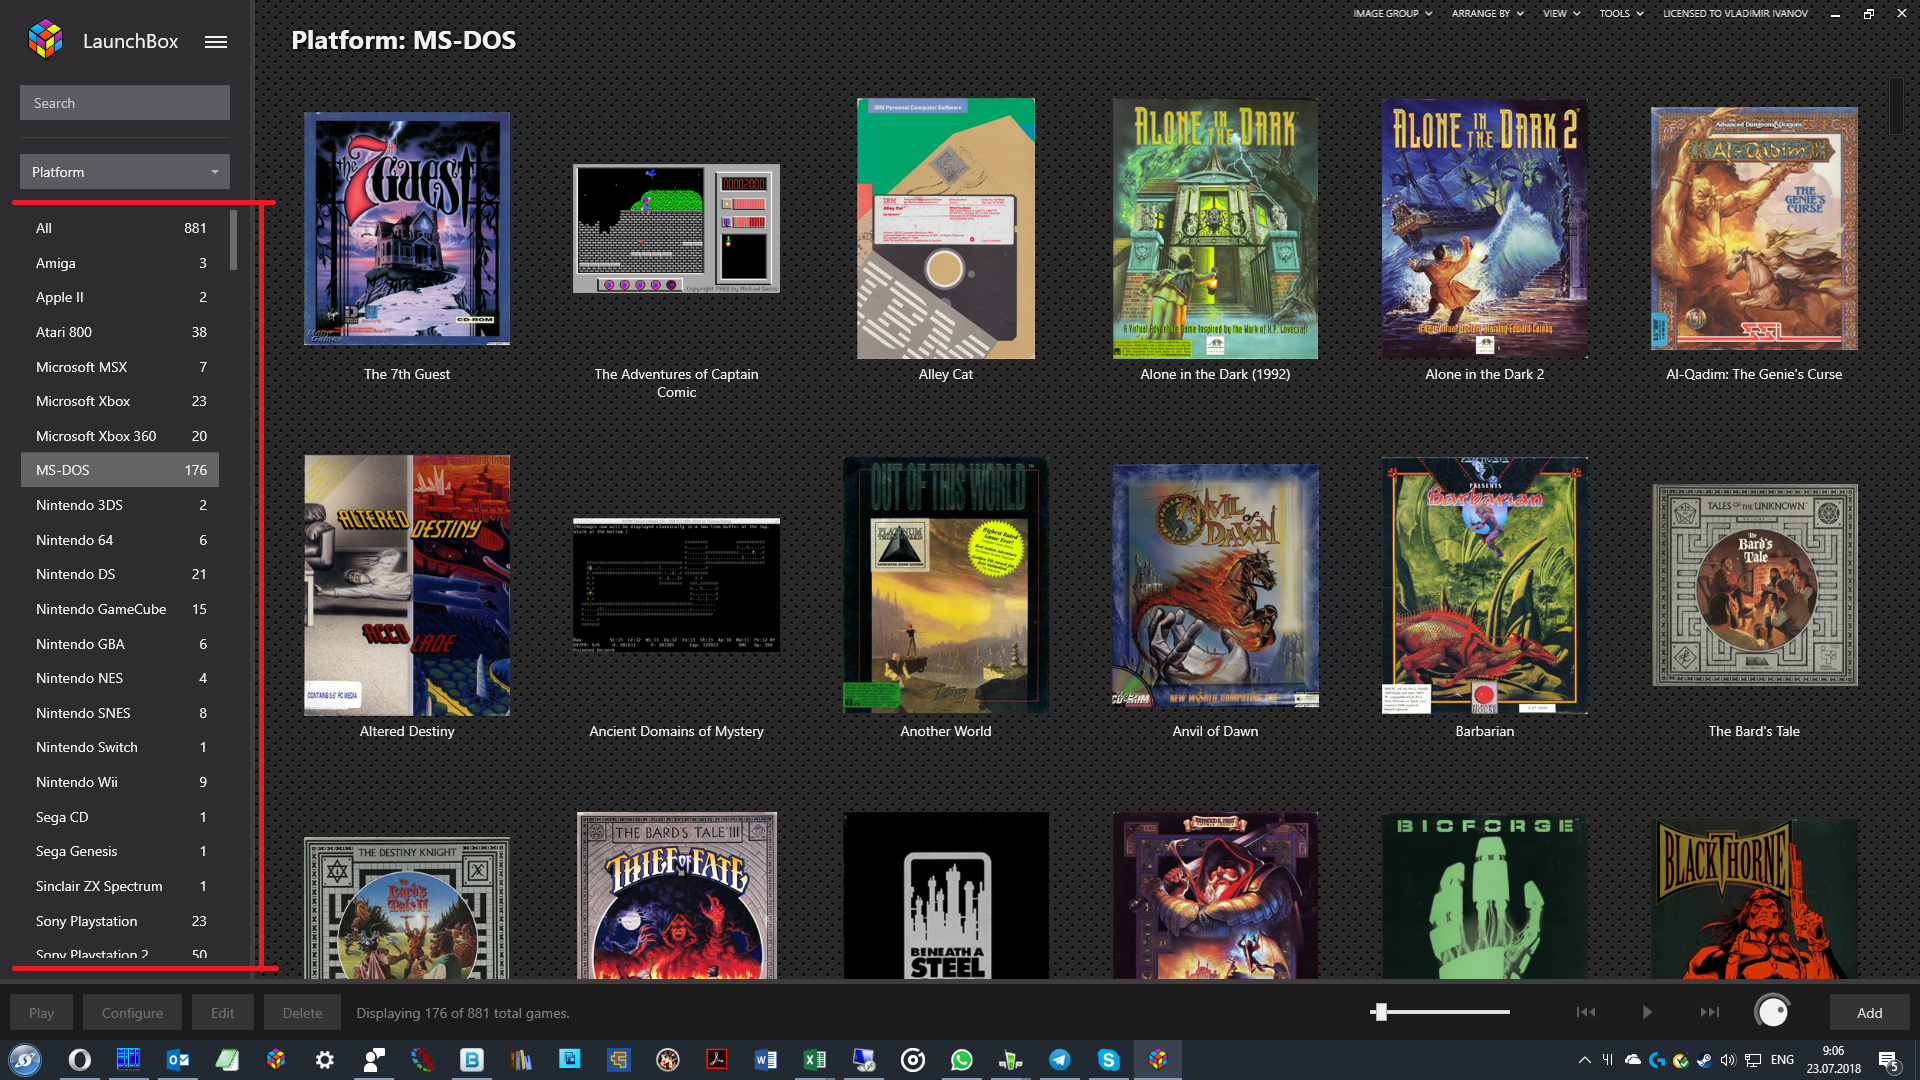Select the Nintendo SNES platform
Viewport: 1920px width, 1080px height.
[x=120, y=713]
